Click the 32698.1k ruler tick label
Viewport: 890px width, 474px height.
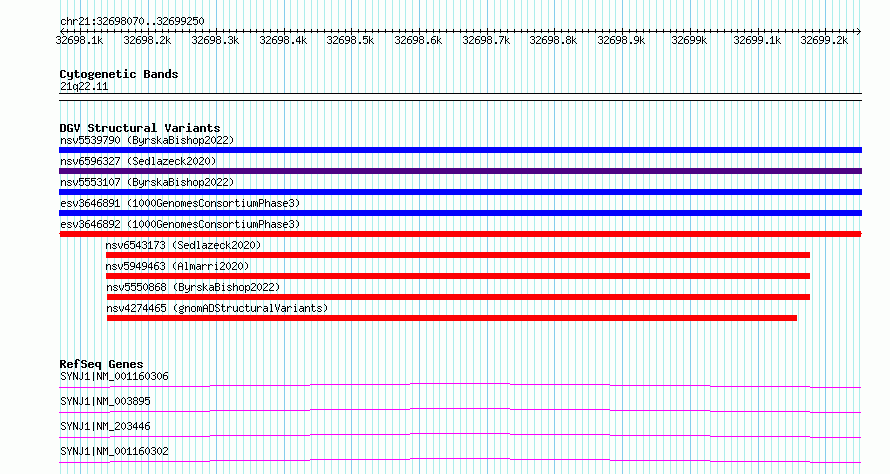[79, 40]
